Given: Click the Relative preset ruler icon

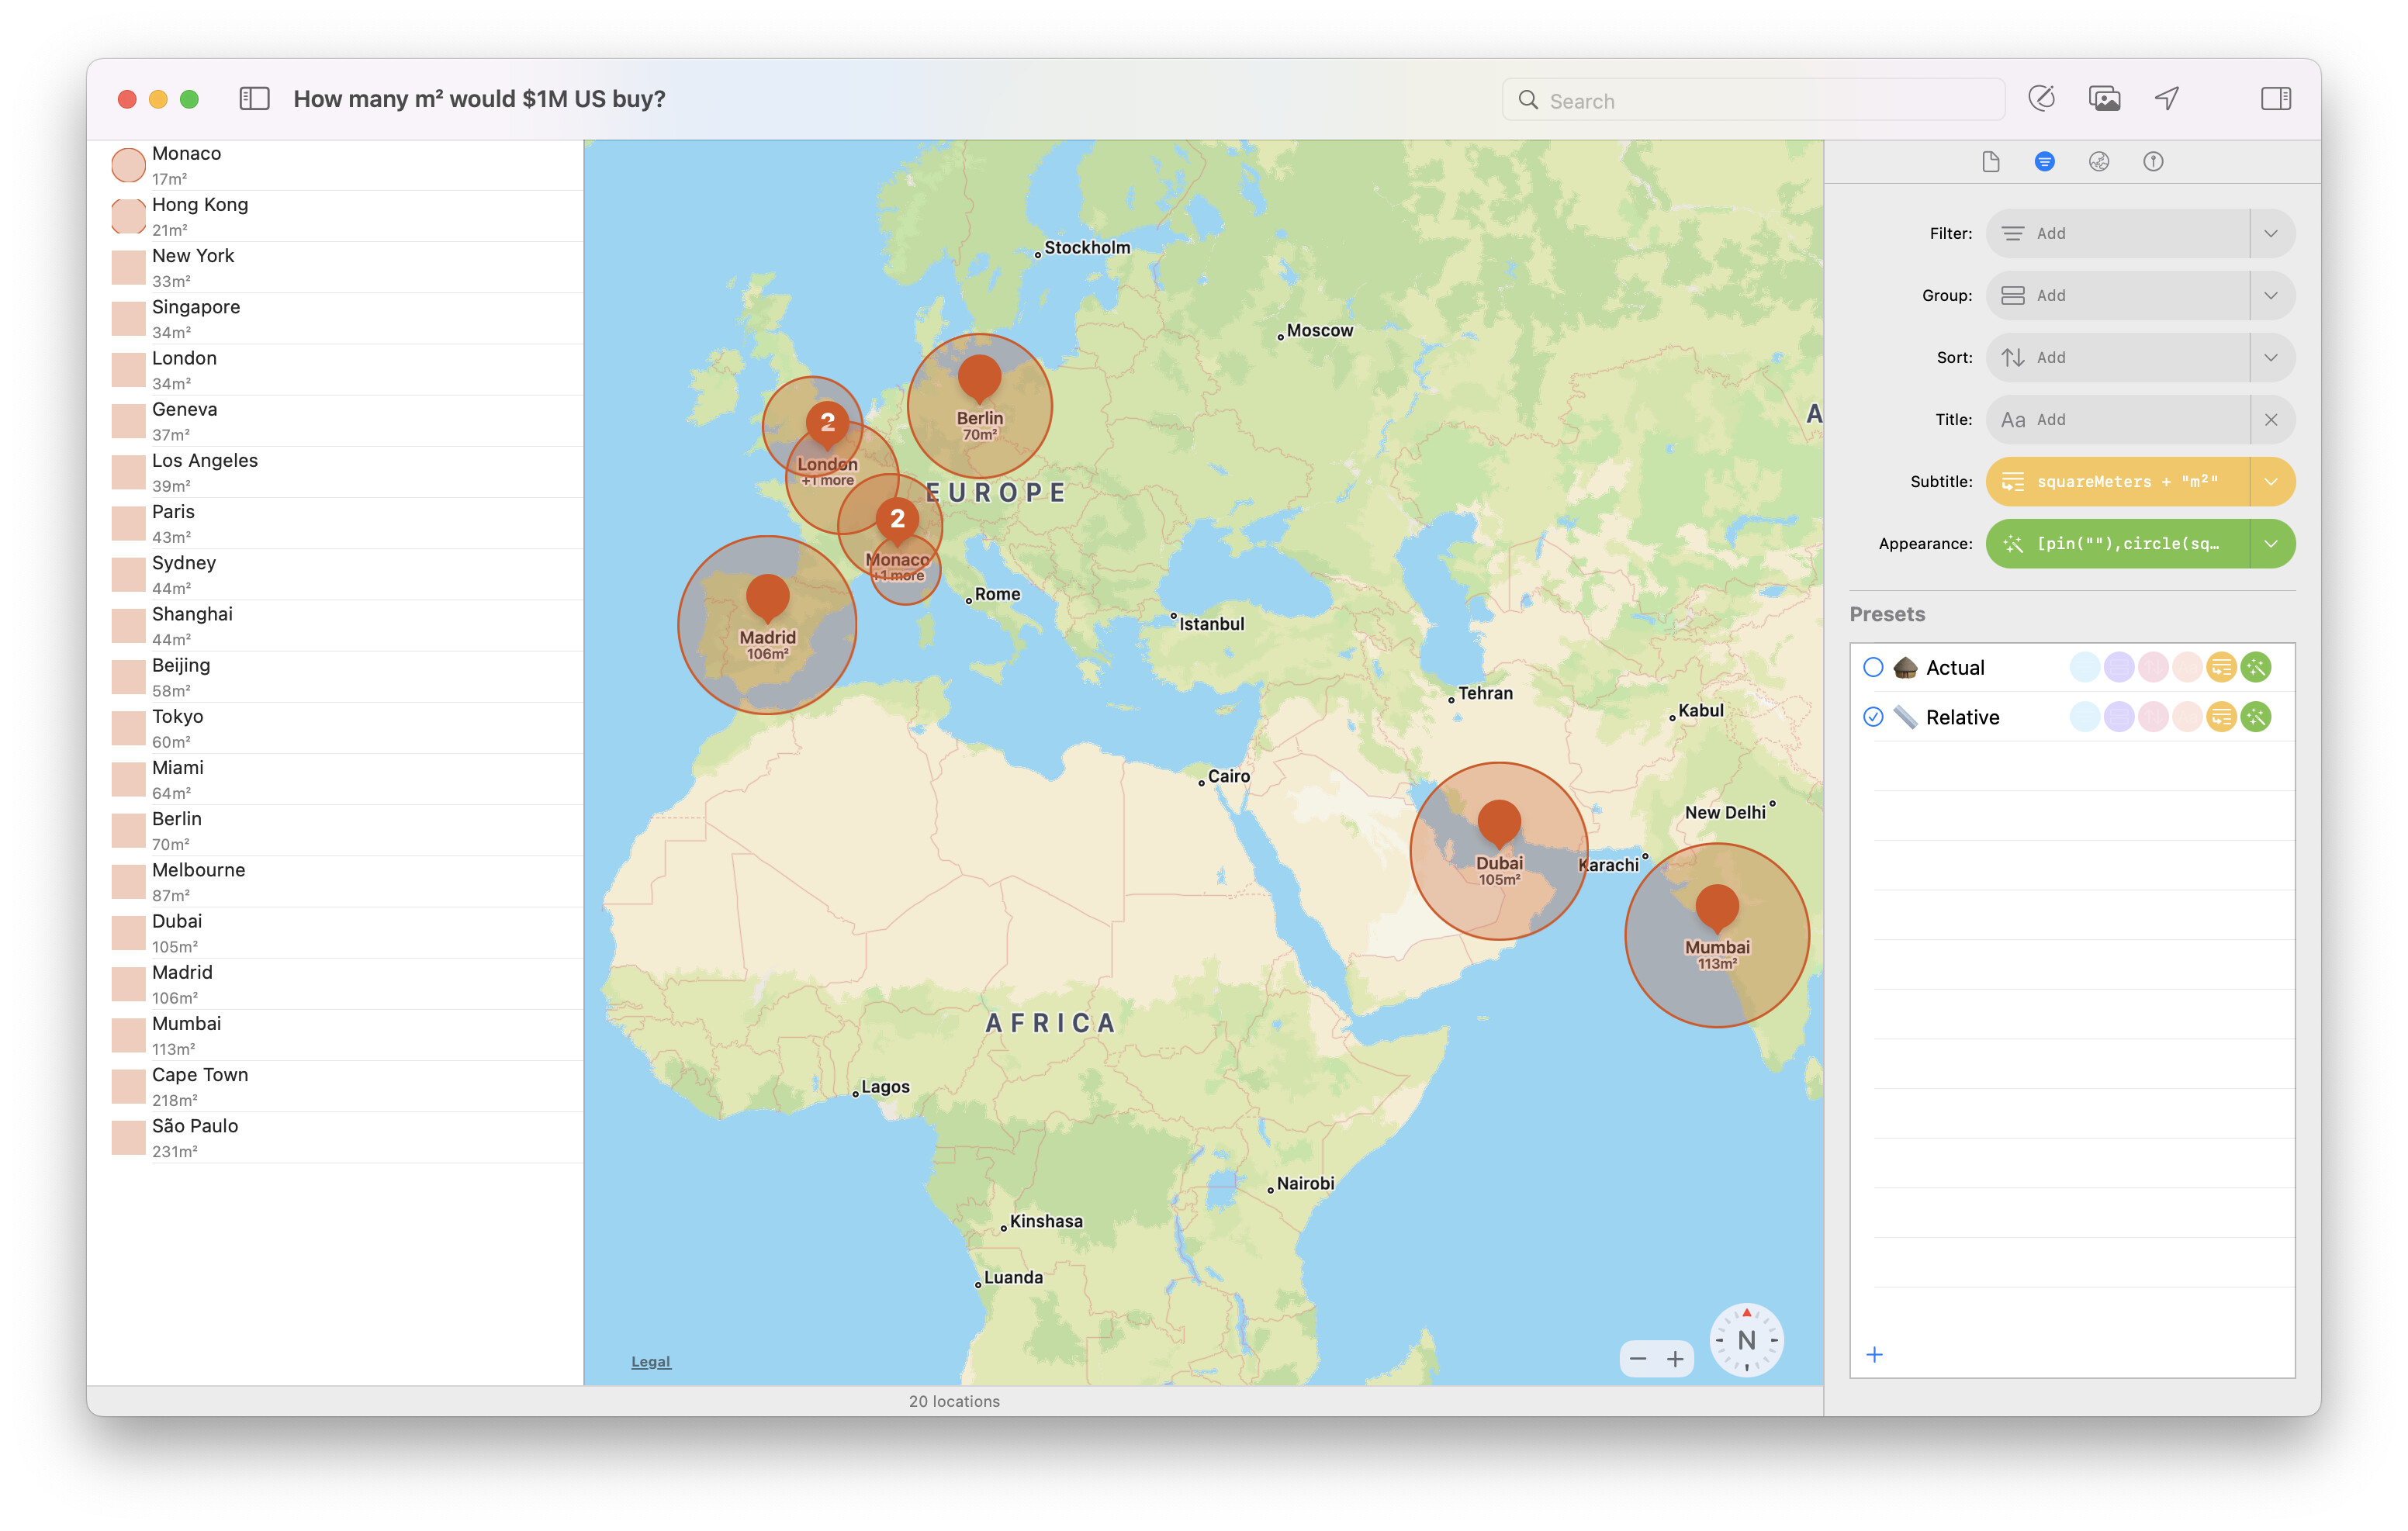Looking at the screenshot, I should 1905,717.
